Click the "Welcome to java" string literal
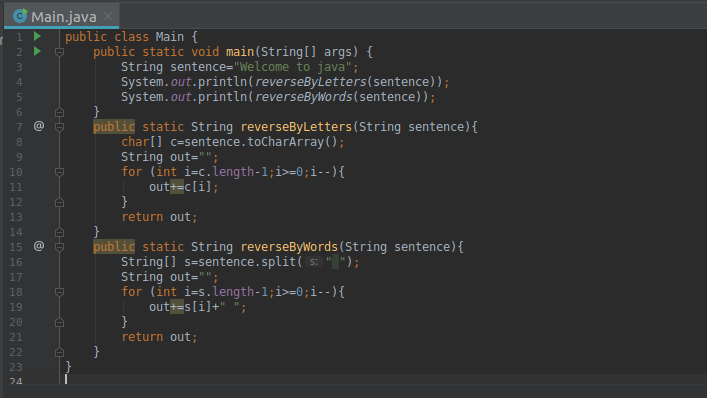707x398 pixels. pos(292,67)
